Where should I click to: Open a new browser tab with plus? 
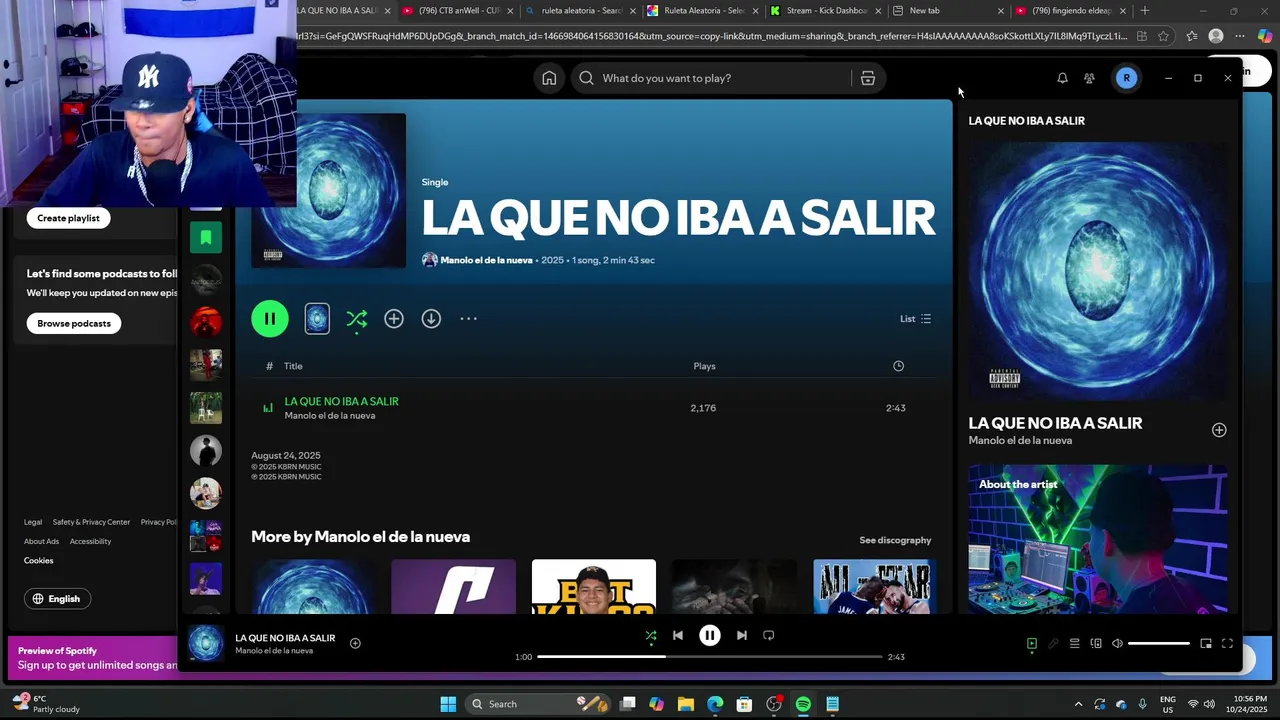pyautogui.click(x=1145, y=11)
